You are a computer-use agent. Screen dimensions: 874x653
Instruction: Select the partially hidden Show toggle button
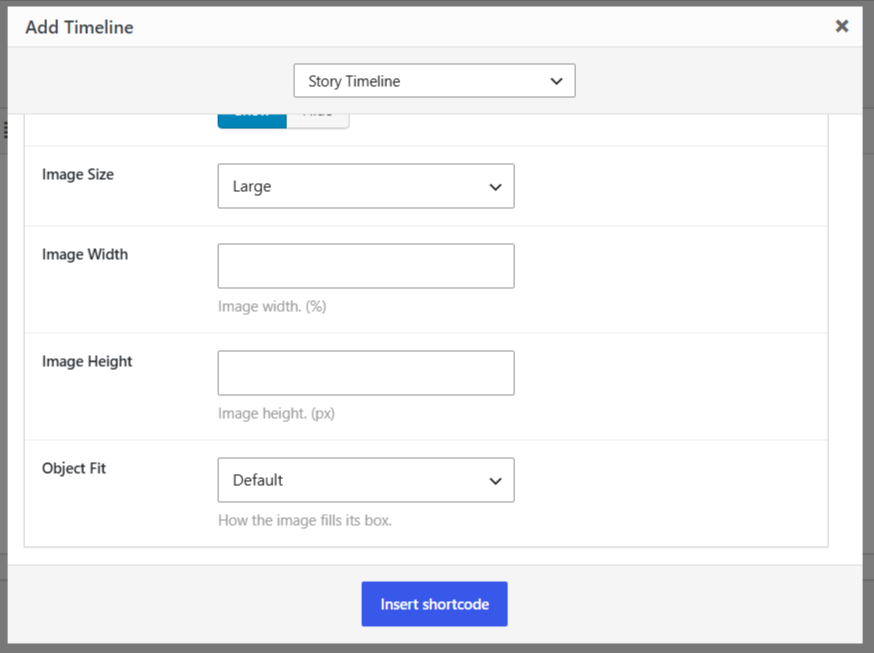pos(252,121)
